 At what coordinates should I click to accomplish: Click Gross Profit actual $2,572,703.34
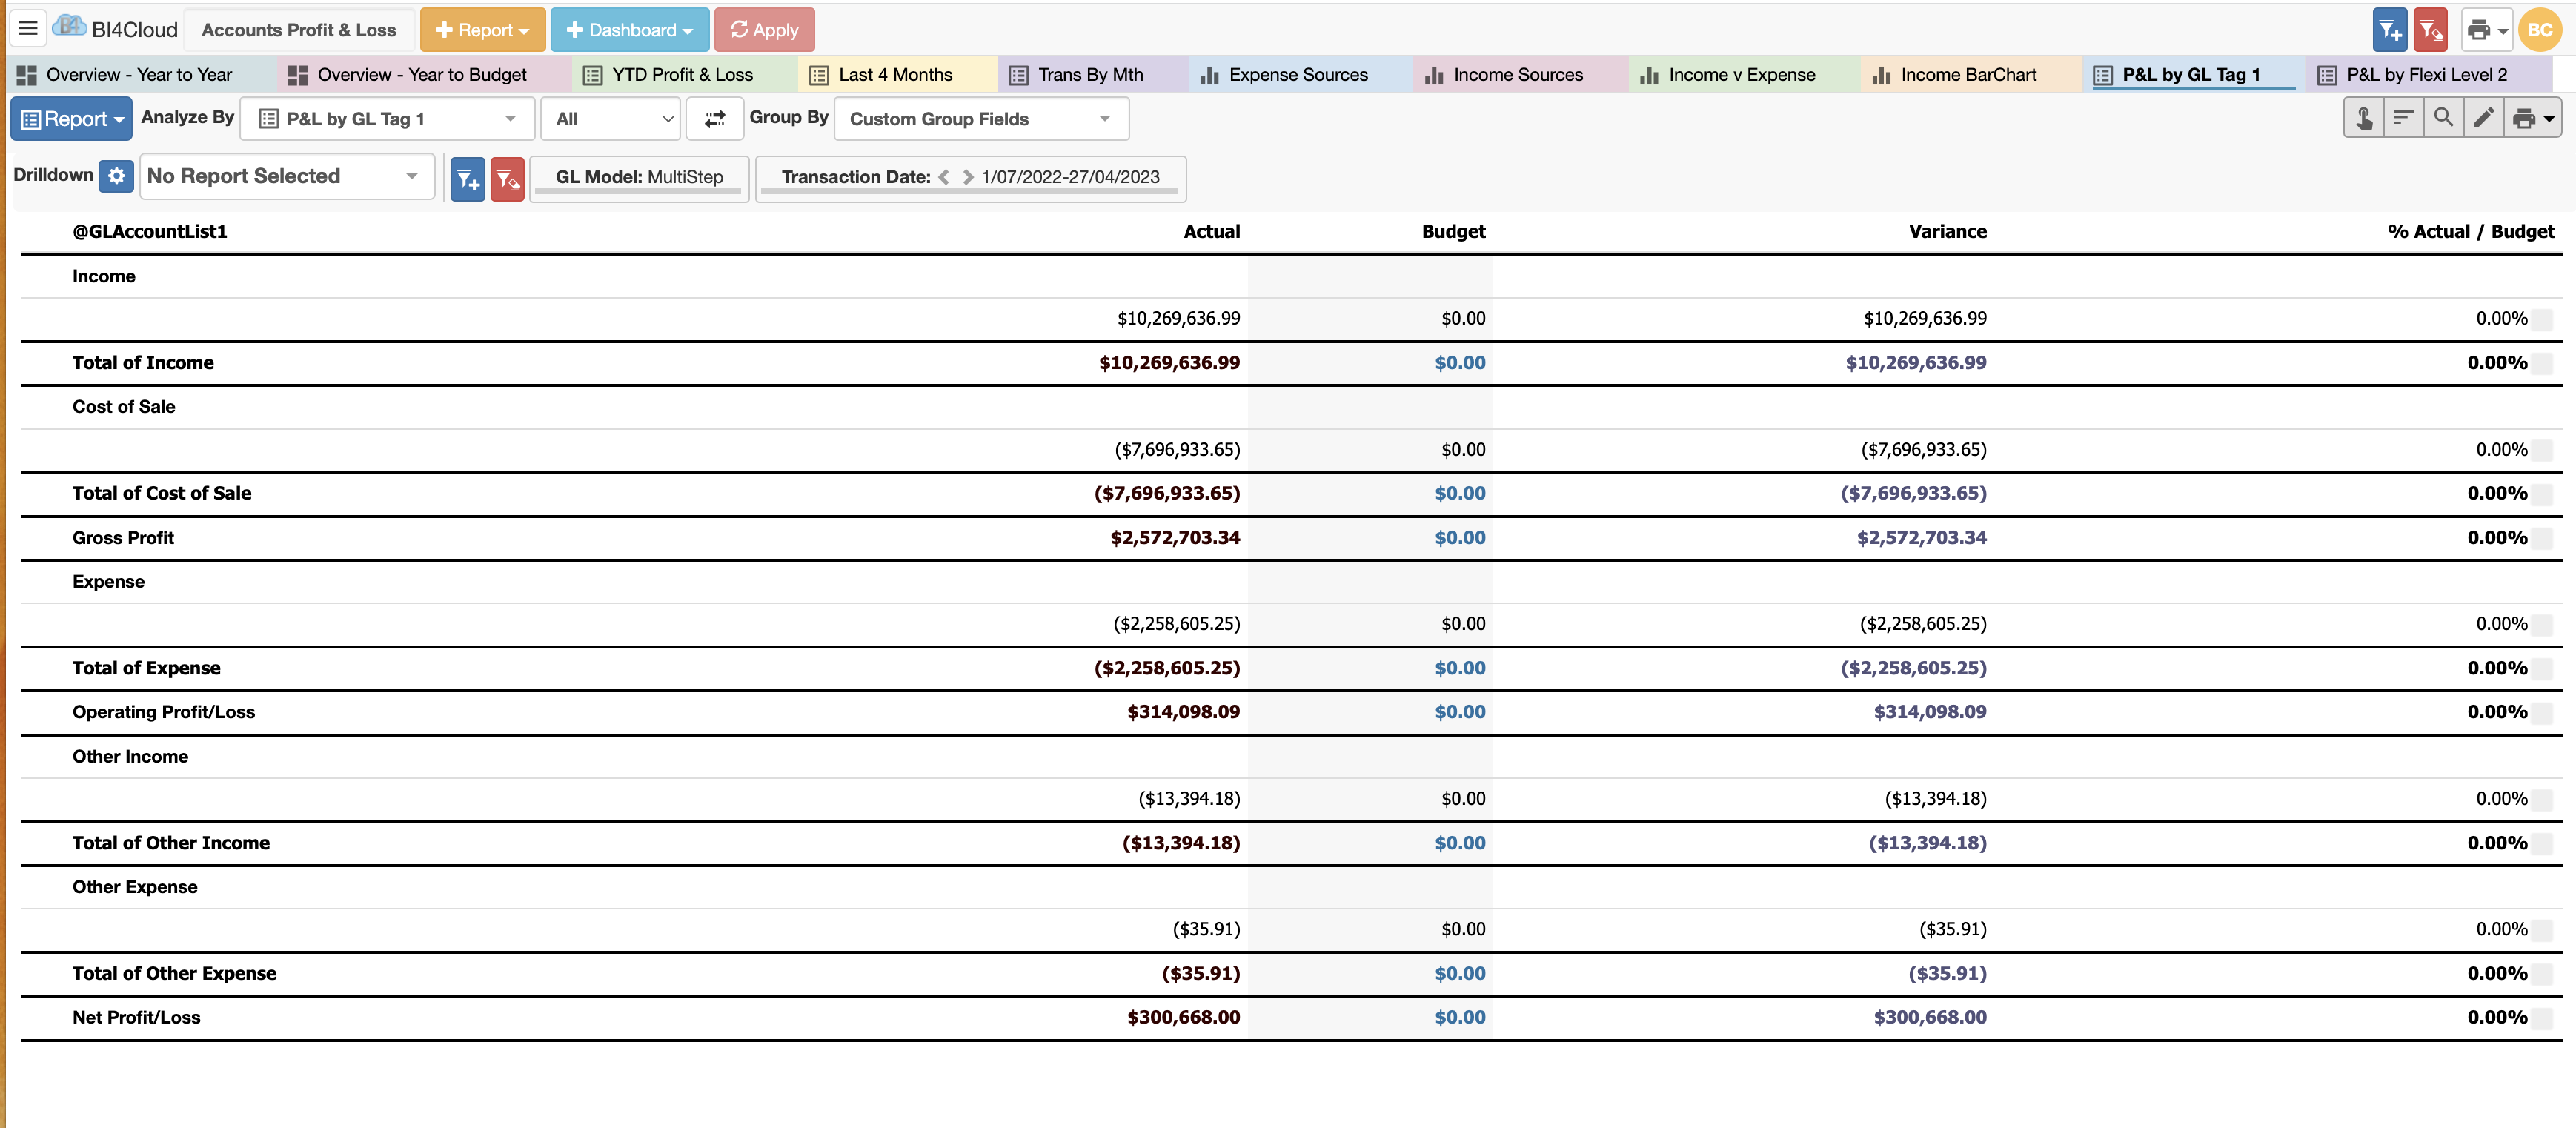(x=1175, y=538)
